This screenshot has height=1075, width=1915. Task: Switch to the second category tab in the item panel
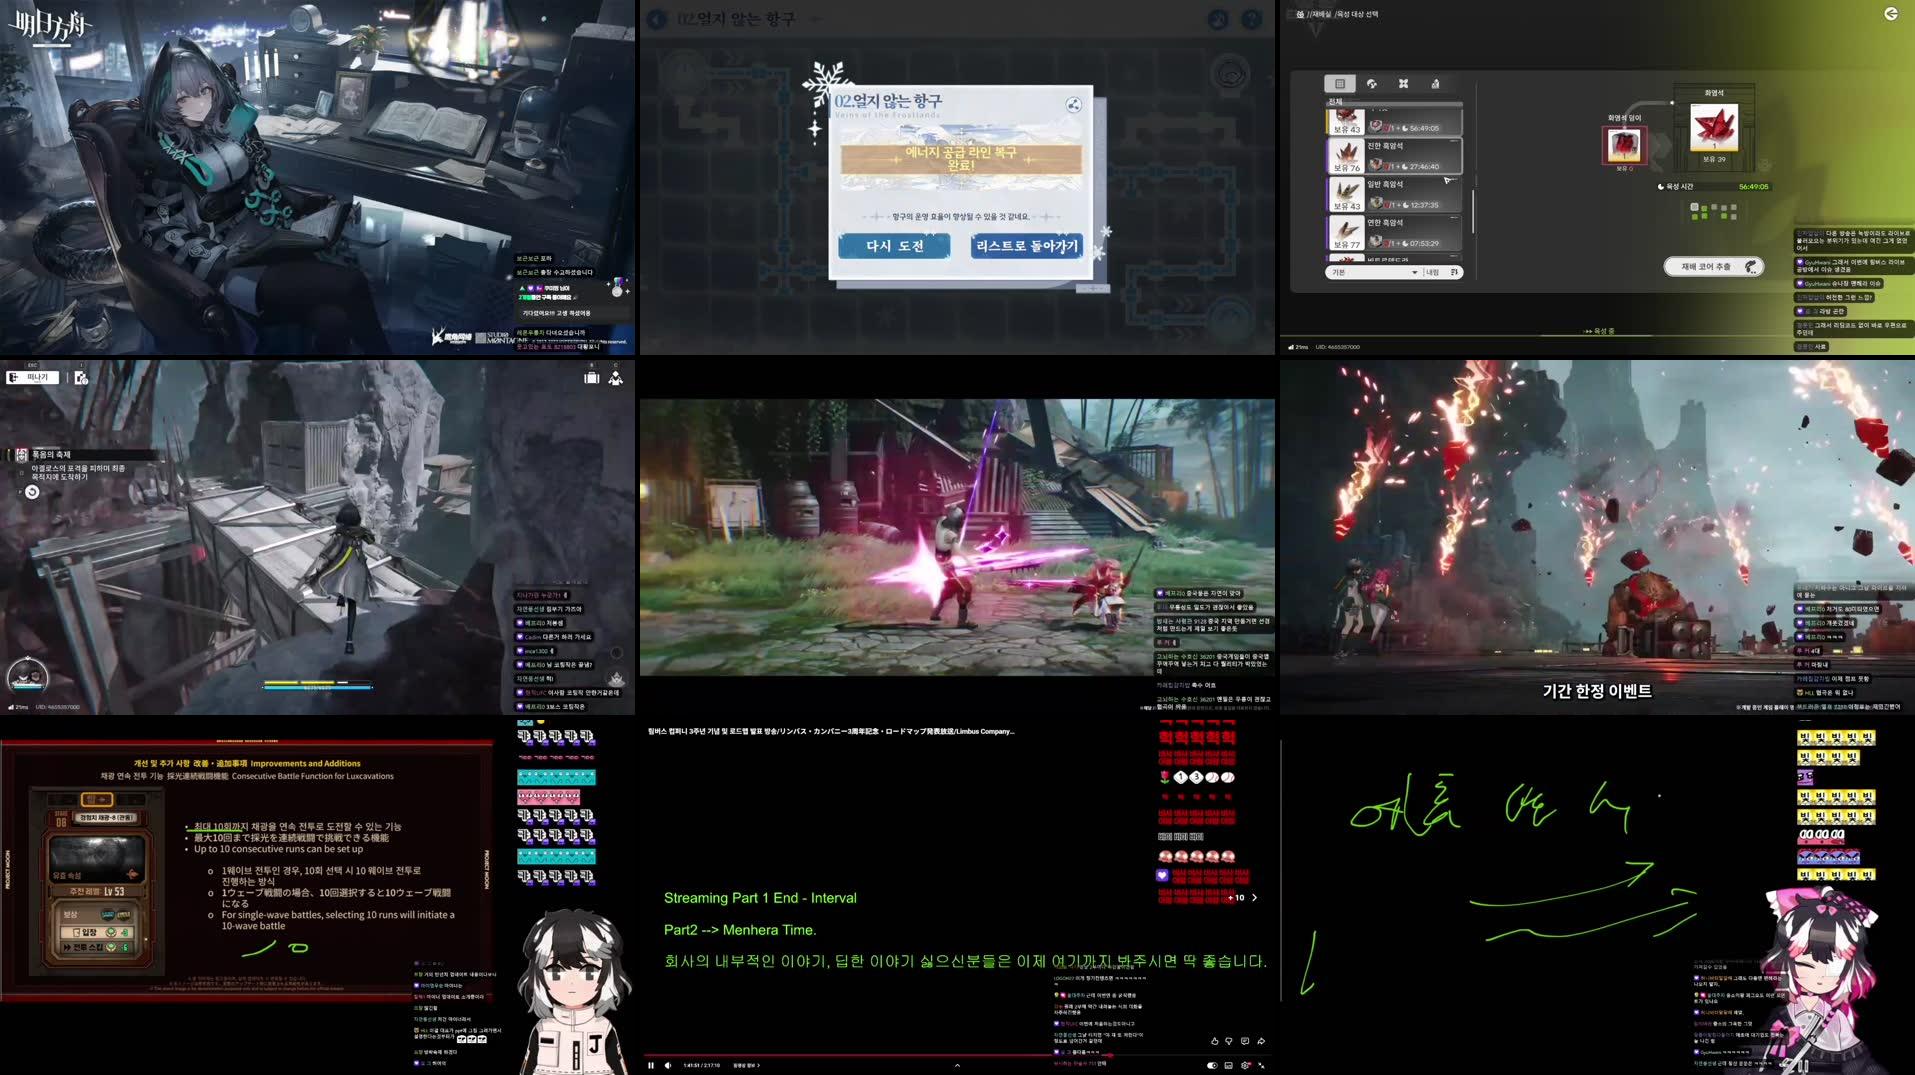[1372, 84]
